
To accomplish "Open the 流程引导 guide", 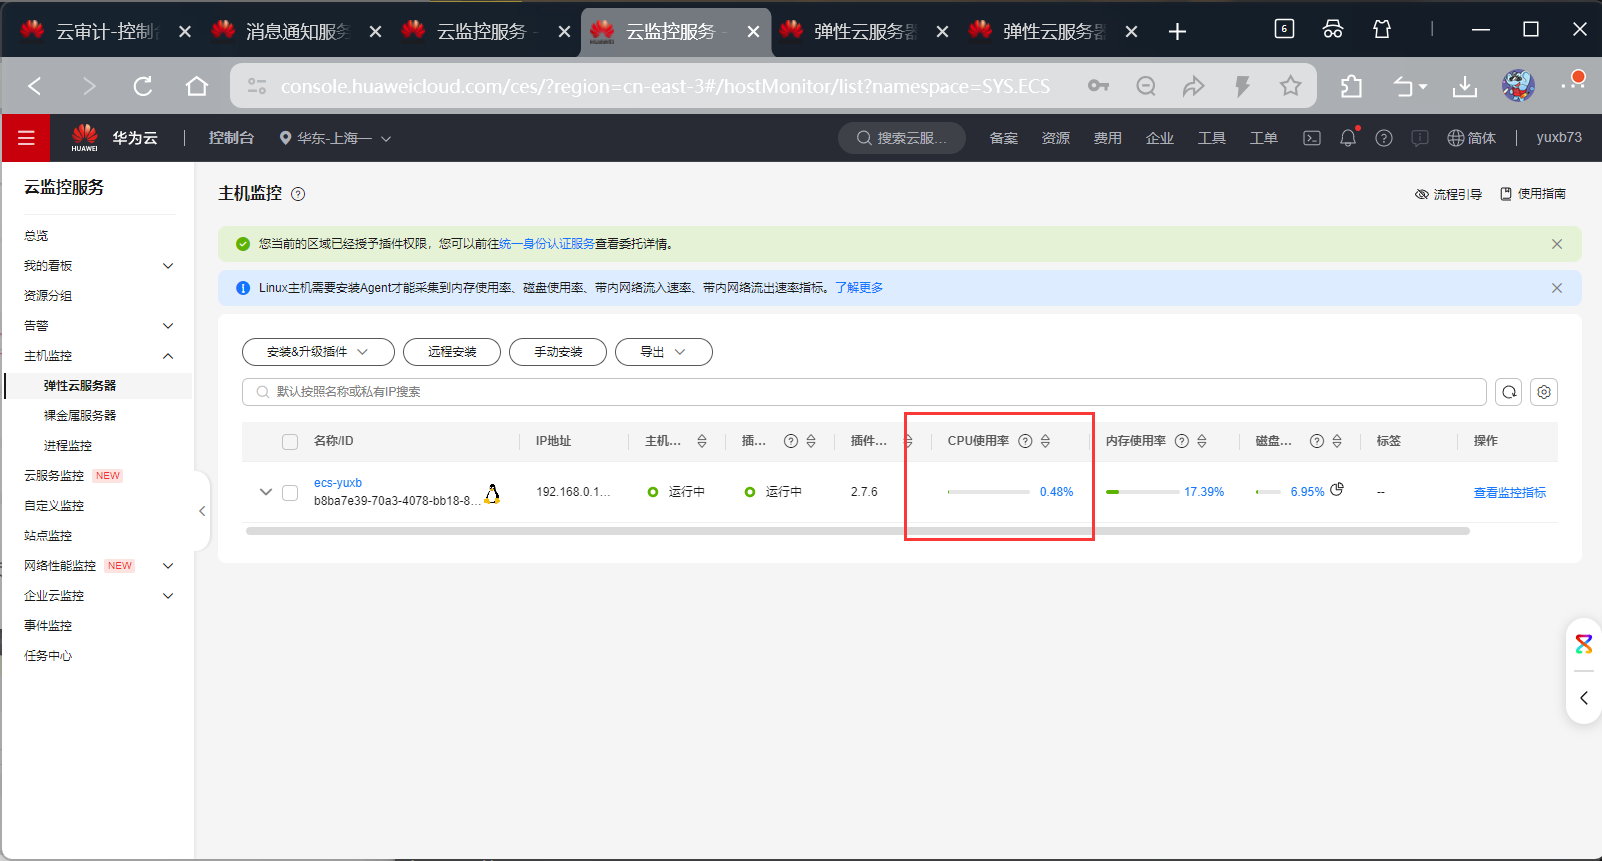I will pyautogui.click(x=1448, y=194).
